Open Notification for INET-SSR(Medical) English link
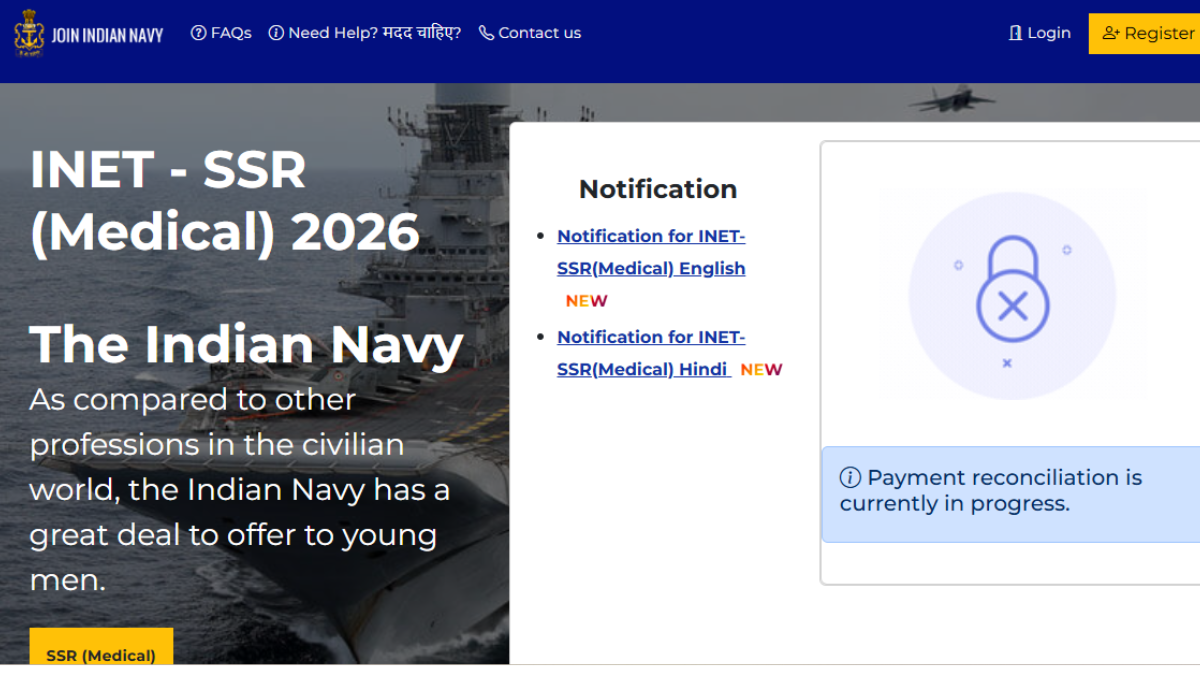The height and width of the screenshot is (675, 1200). [x=651, y=252]
